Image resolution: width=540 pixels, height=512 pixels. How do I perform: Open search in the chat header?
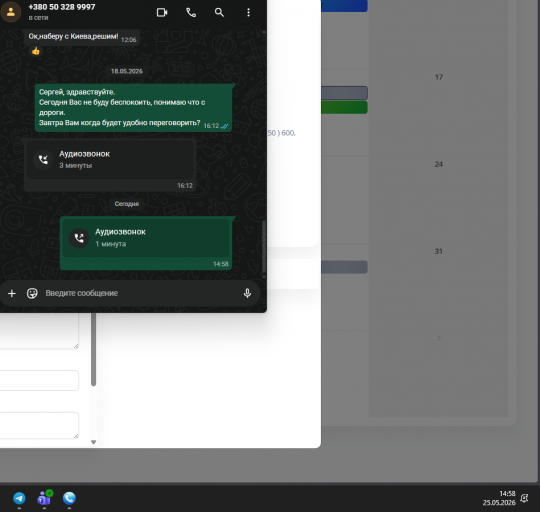[219, 13]
